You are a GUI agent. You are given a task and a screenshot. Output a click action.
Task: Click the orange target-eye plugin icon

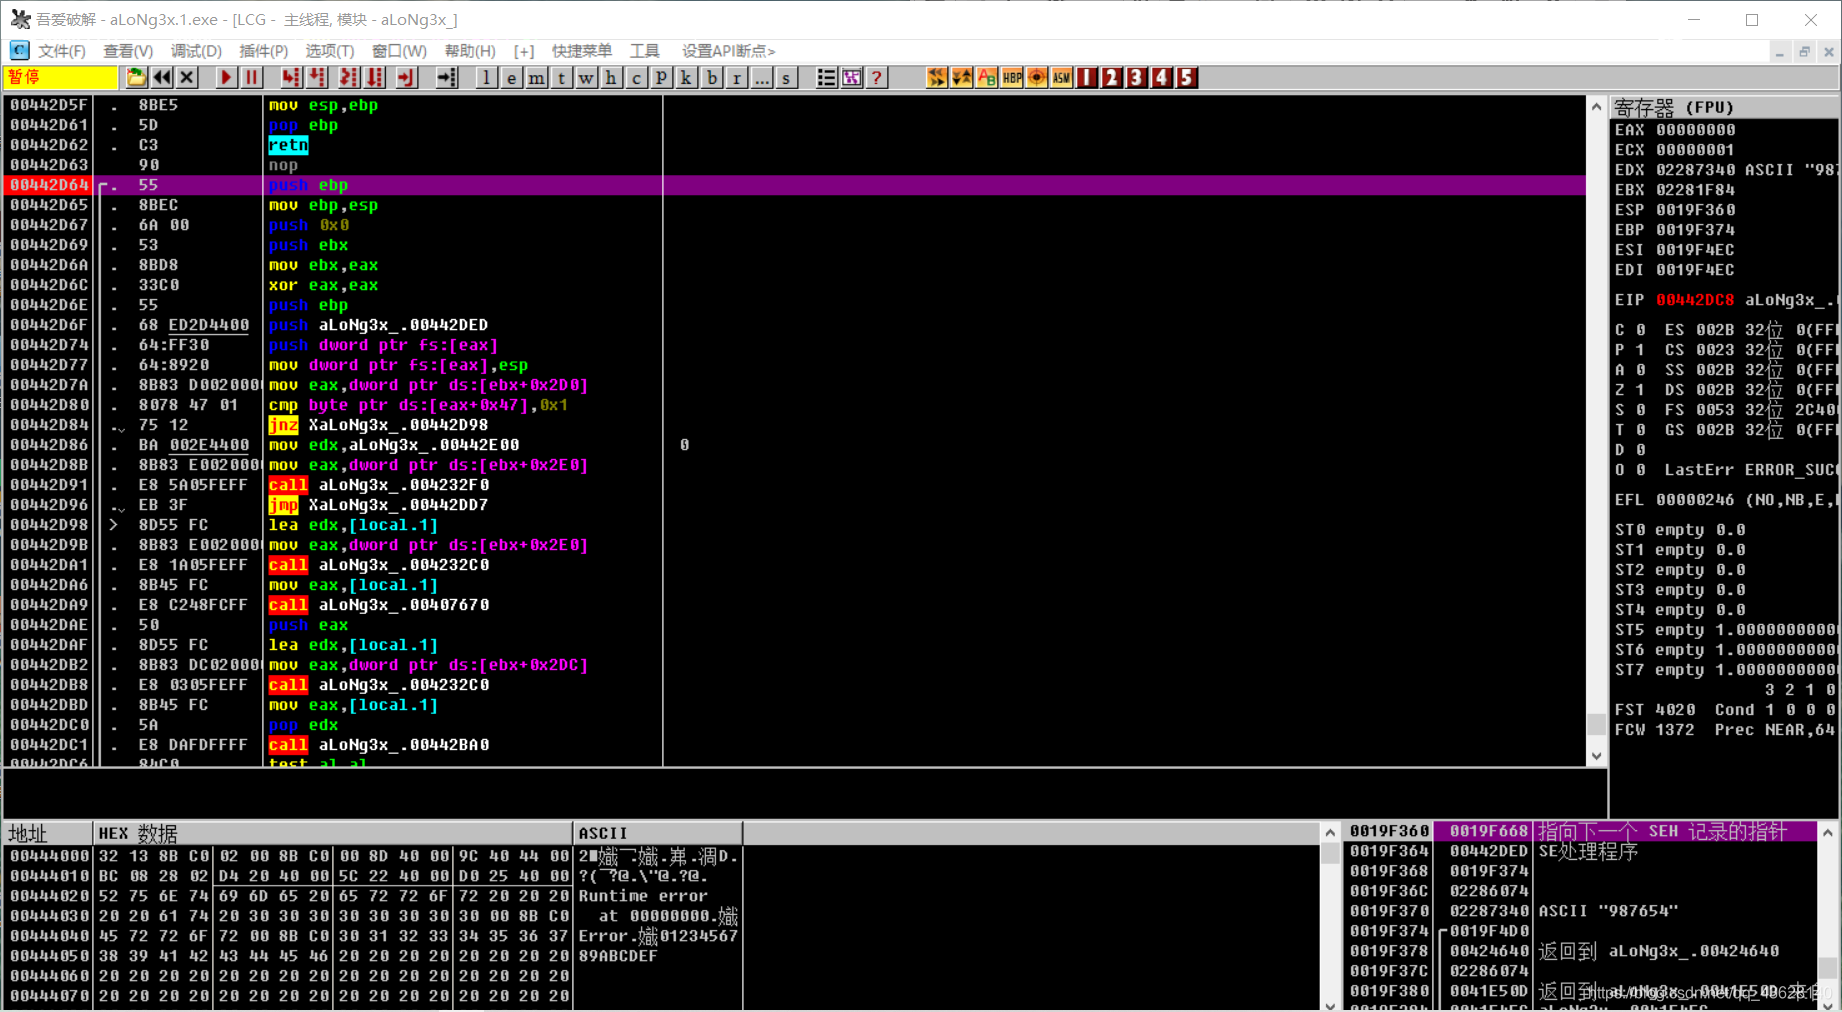(x=1037, y=78)
